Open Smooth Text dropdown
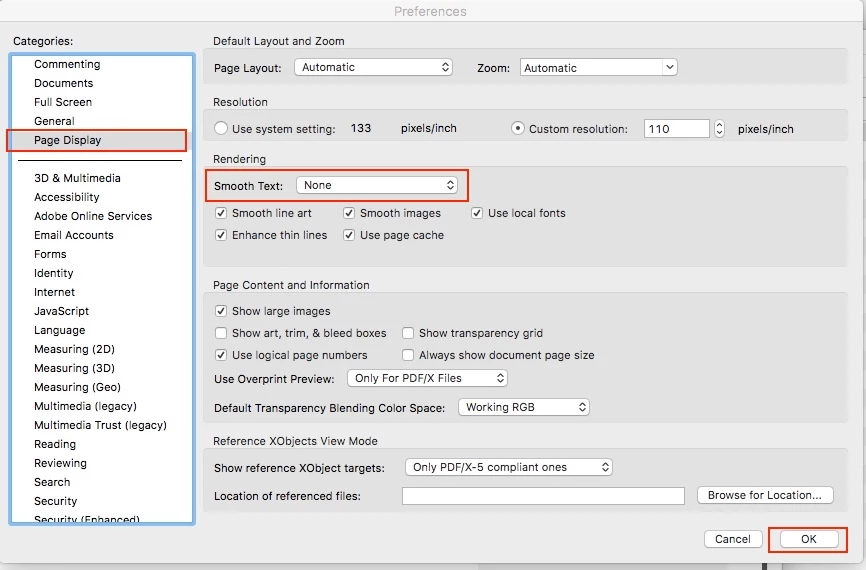 pyautogui.click(x=377, y=185)
